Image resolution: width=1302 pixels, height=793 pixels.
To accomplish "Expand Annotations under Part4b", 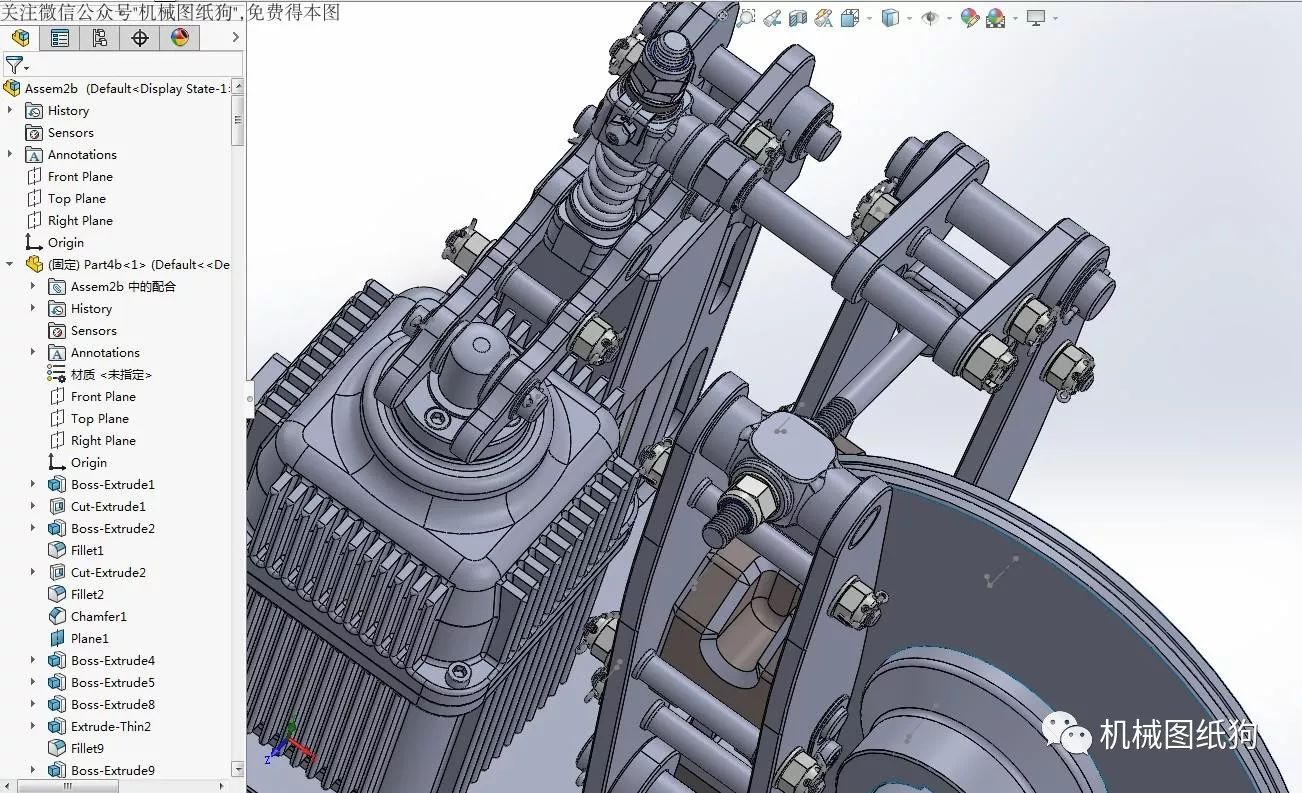I will tap(34, 352).
